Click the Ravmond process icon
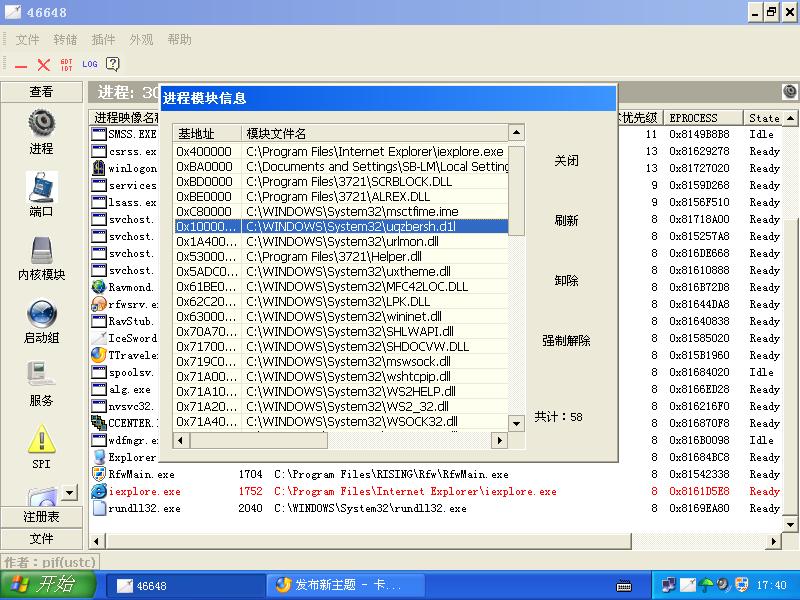Image resolution: width=800 pixels, height=600 pixels. [98, 287]
